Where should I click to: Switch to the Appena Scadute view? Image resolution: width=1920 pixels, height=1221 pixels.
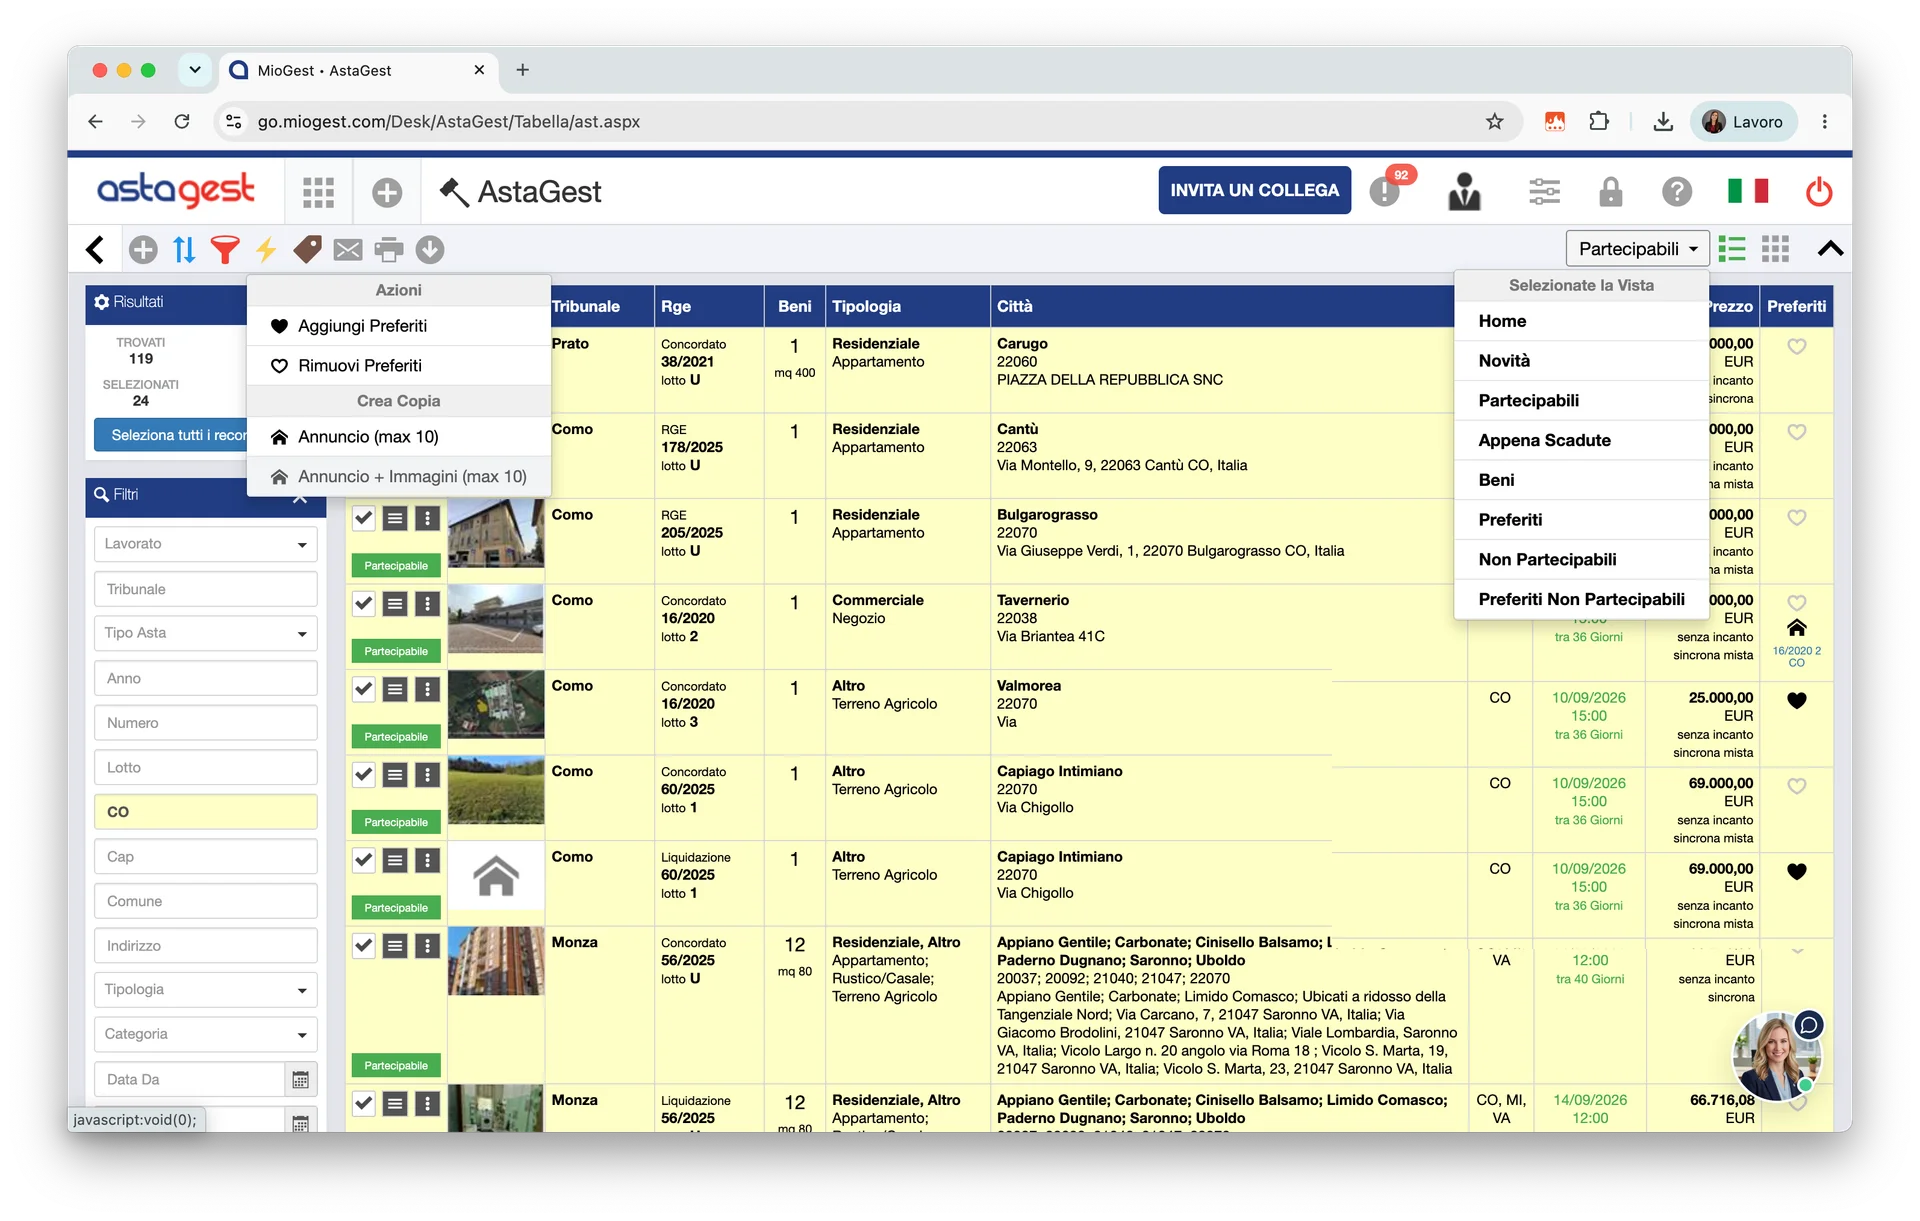pos(1581,441)
